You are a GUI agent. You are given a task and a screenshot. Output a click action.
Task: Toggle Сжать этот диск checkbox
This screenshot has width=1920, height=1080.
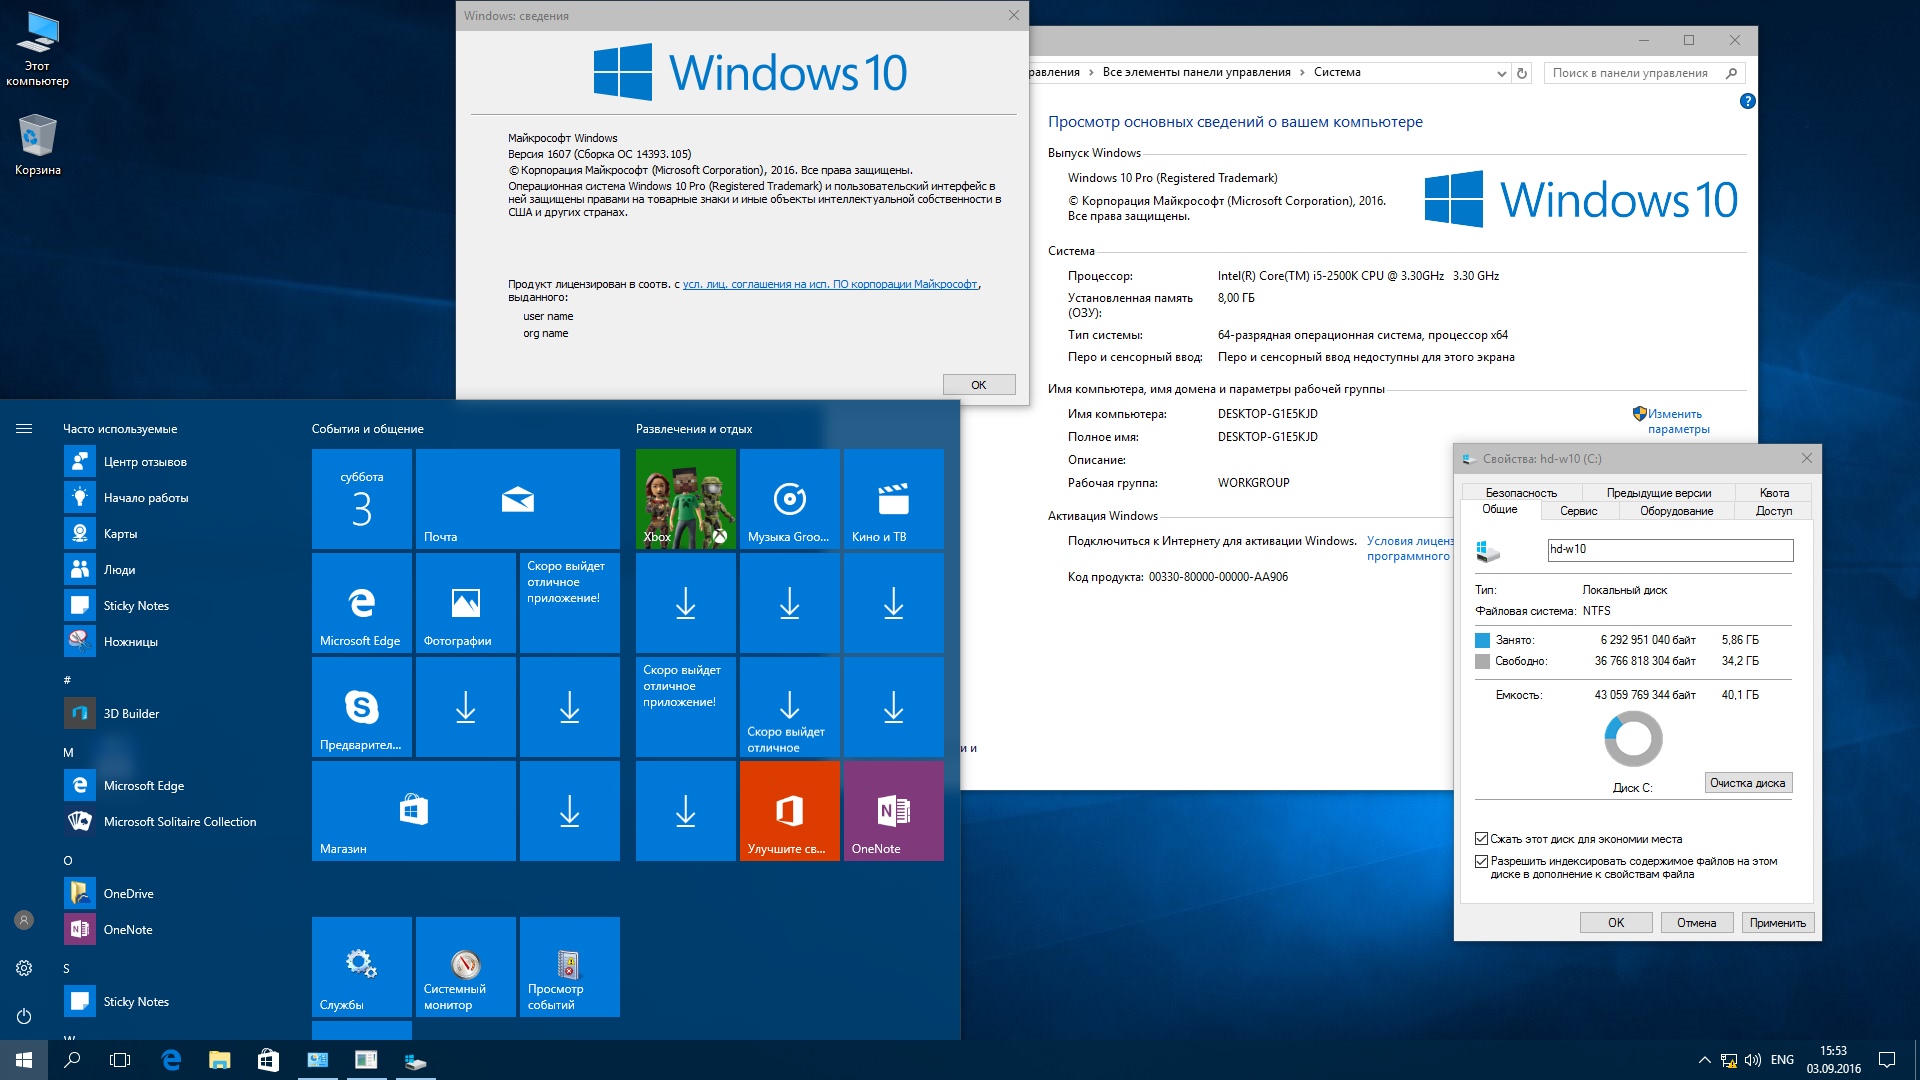[1481, 839]
